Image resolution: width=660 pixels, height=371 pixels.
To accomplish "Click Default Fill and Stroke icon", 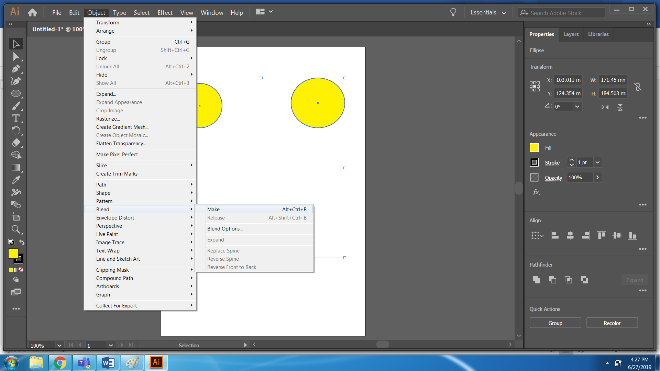I will point(11,243).
